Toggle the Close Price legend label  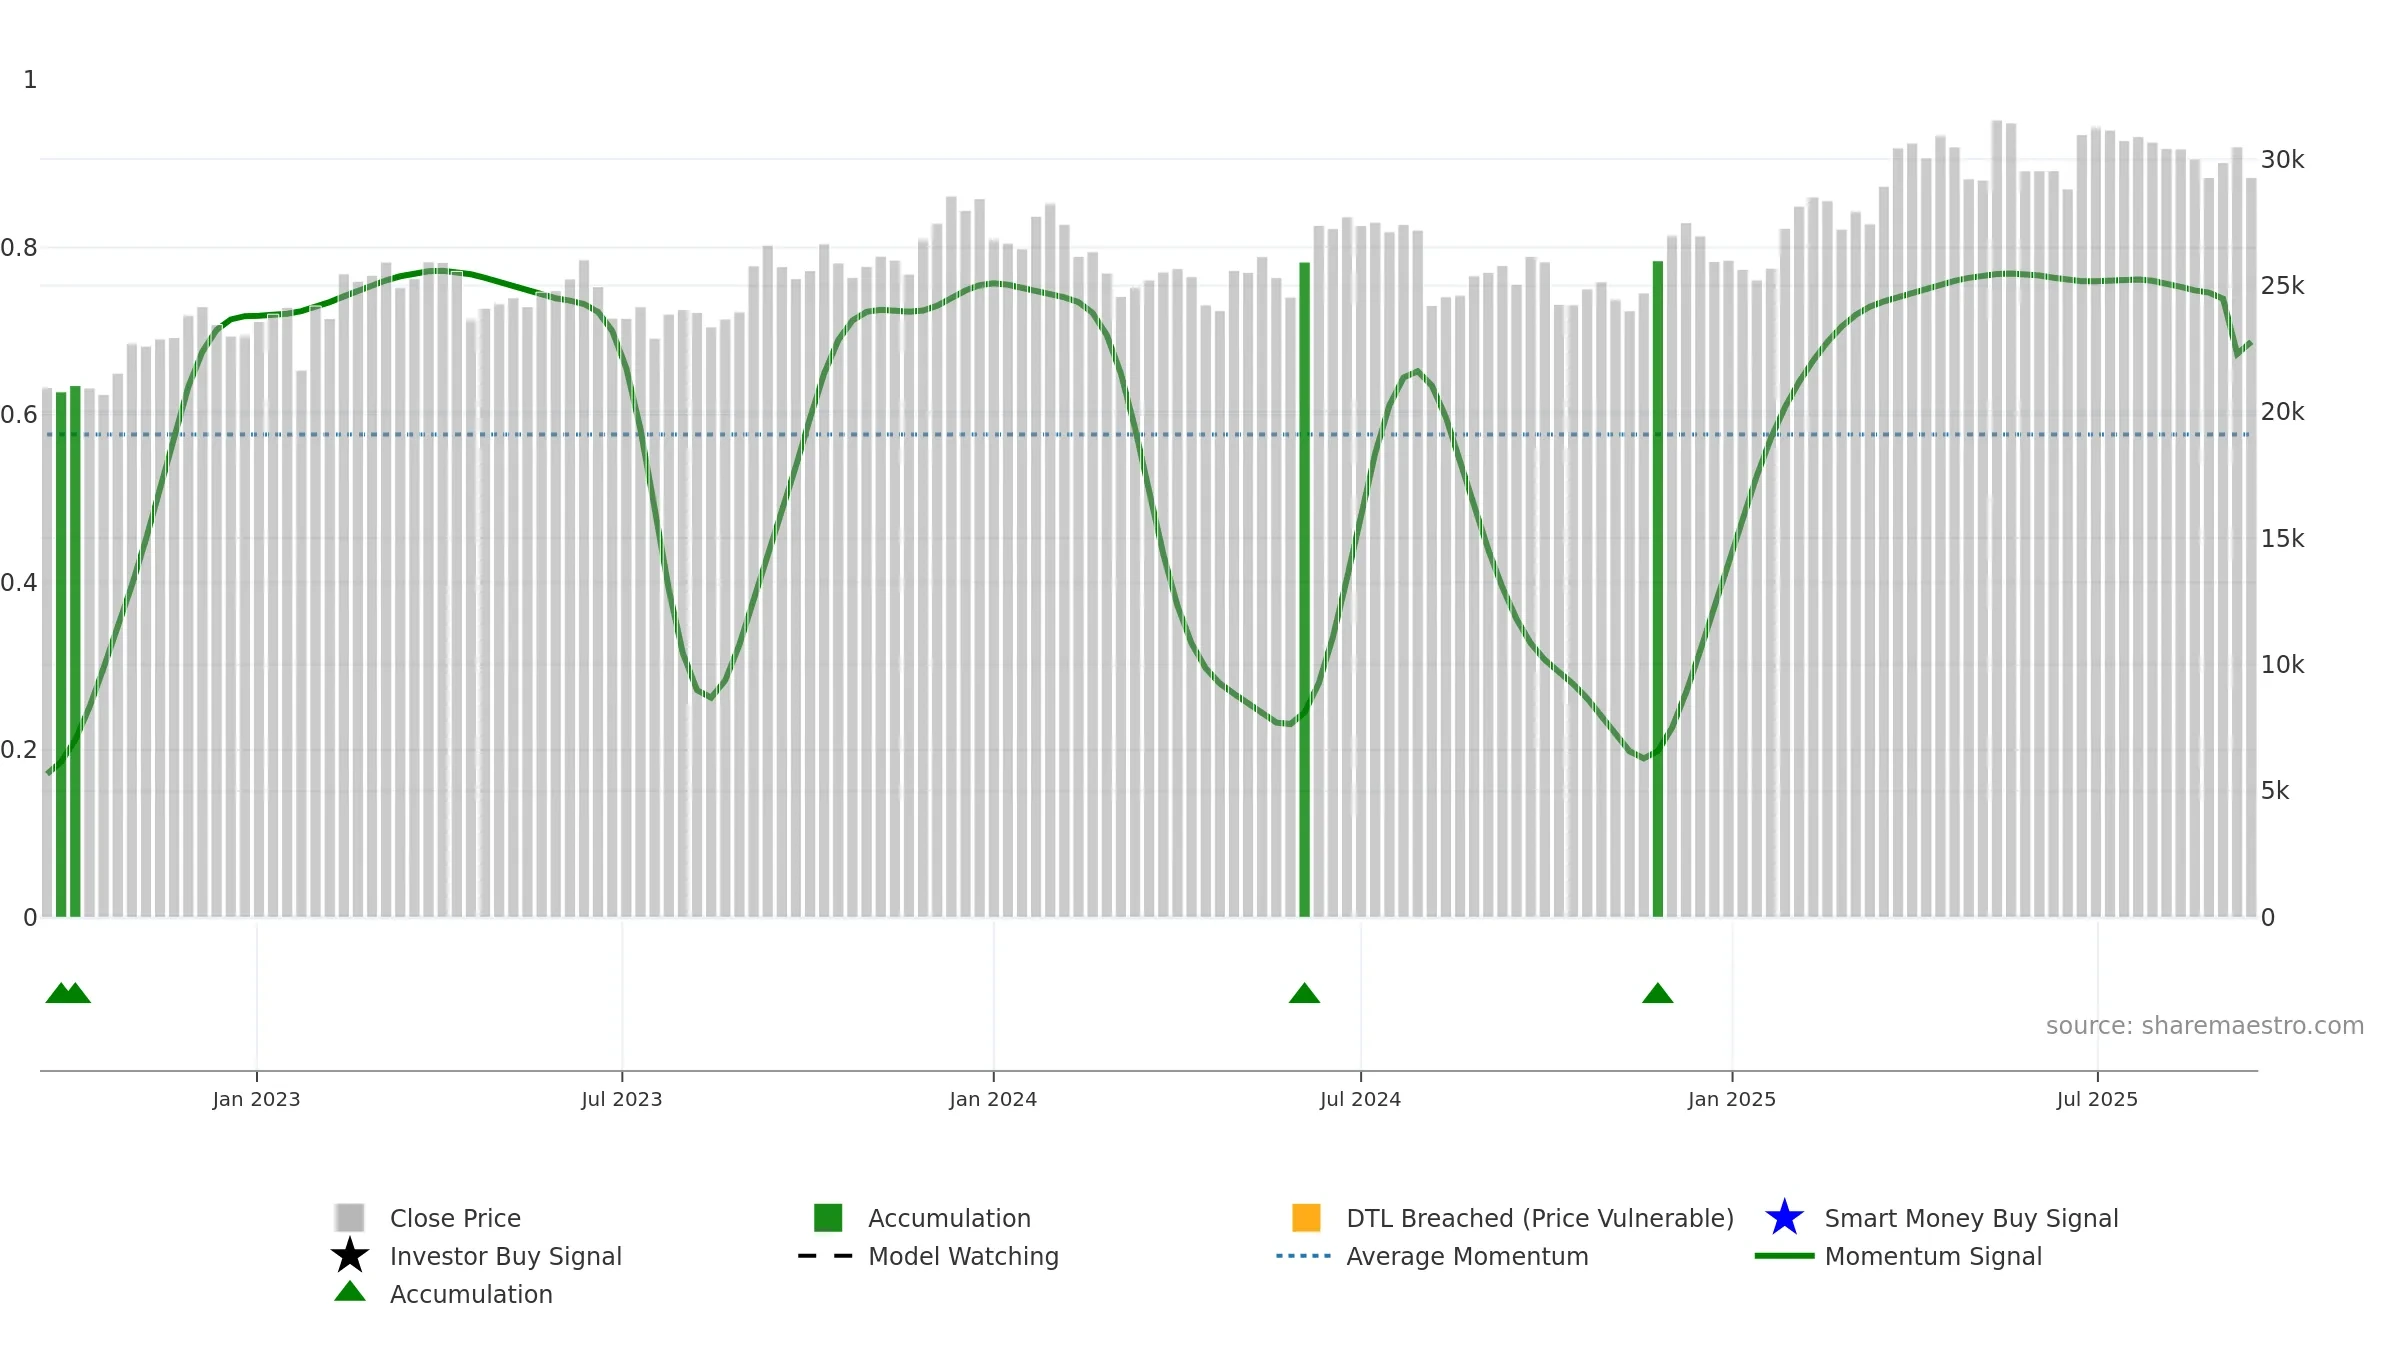455,1218
